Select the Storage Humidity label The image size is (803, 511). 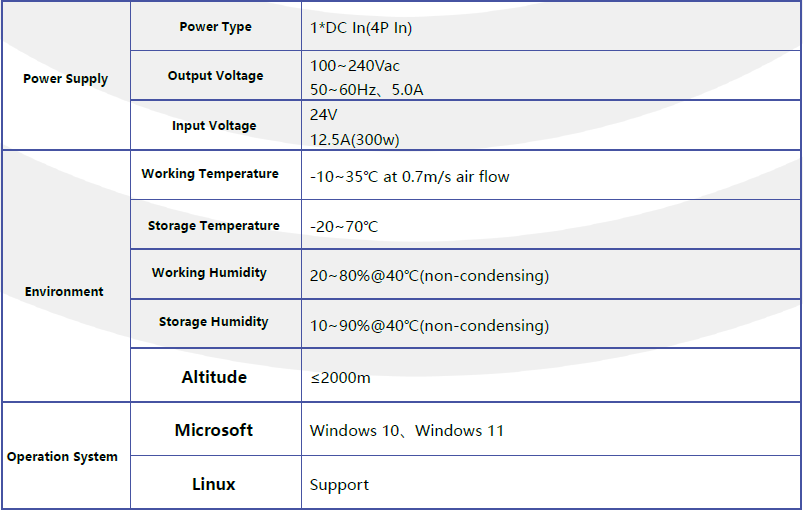pyautogui.click(x=214, y=322)
